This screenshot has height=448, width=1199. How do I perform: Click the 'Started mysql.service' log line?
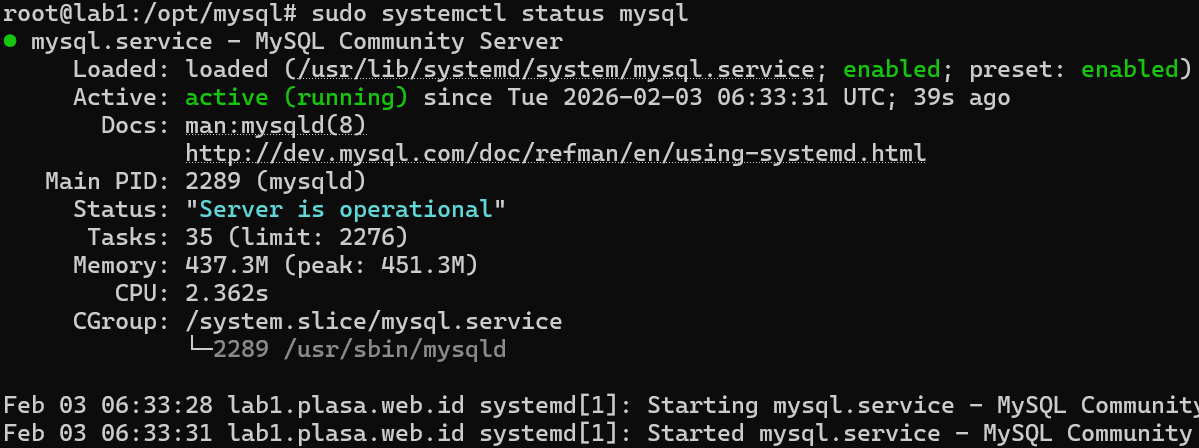coord(600,434)
